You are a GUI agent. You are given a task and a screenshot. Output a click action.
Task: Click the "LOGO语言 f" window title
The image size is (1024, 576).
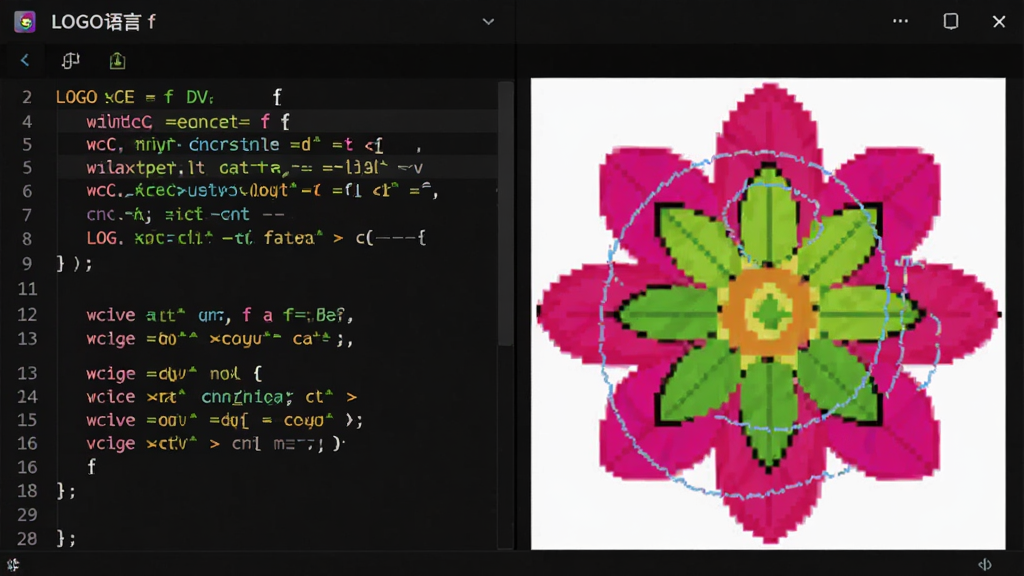(x=103, y=22)
